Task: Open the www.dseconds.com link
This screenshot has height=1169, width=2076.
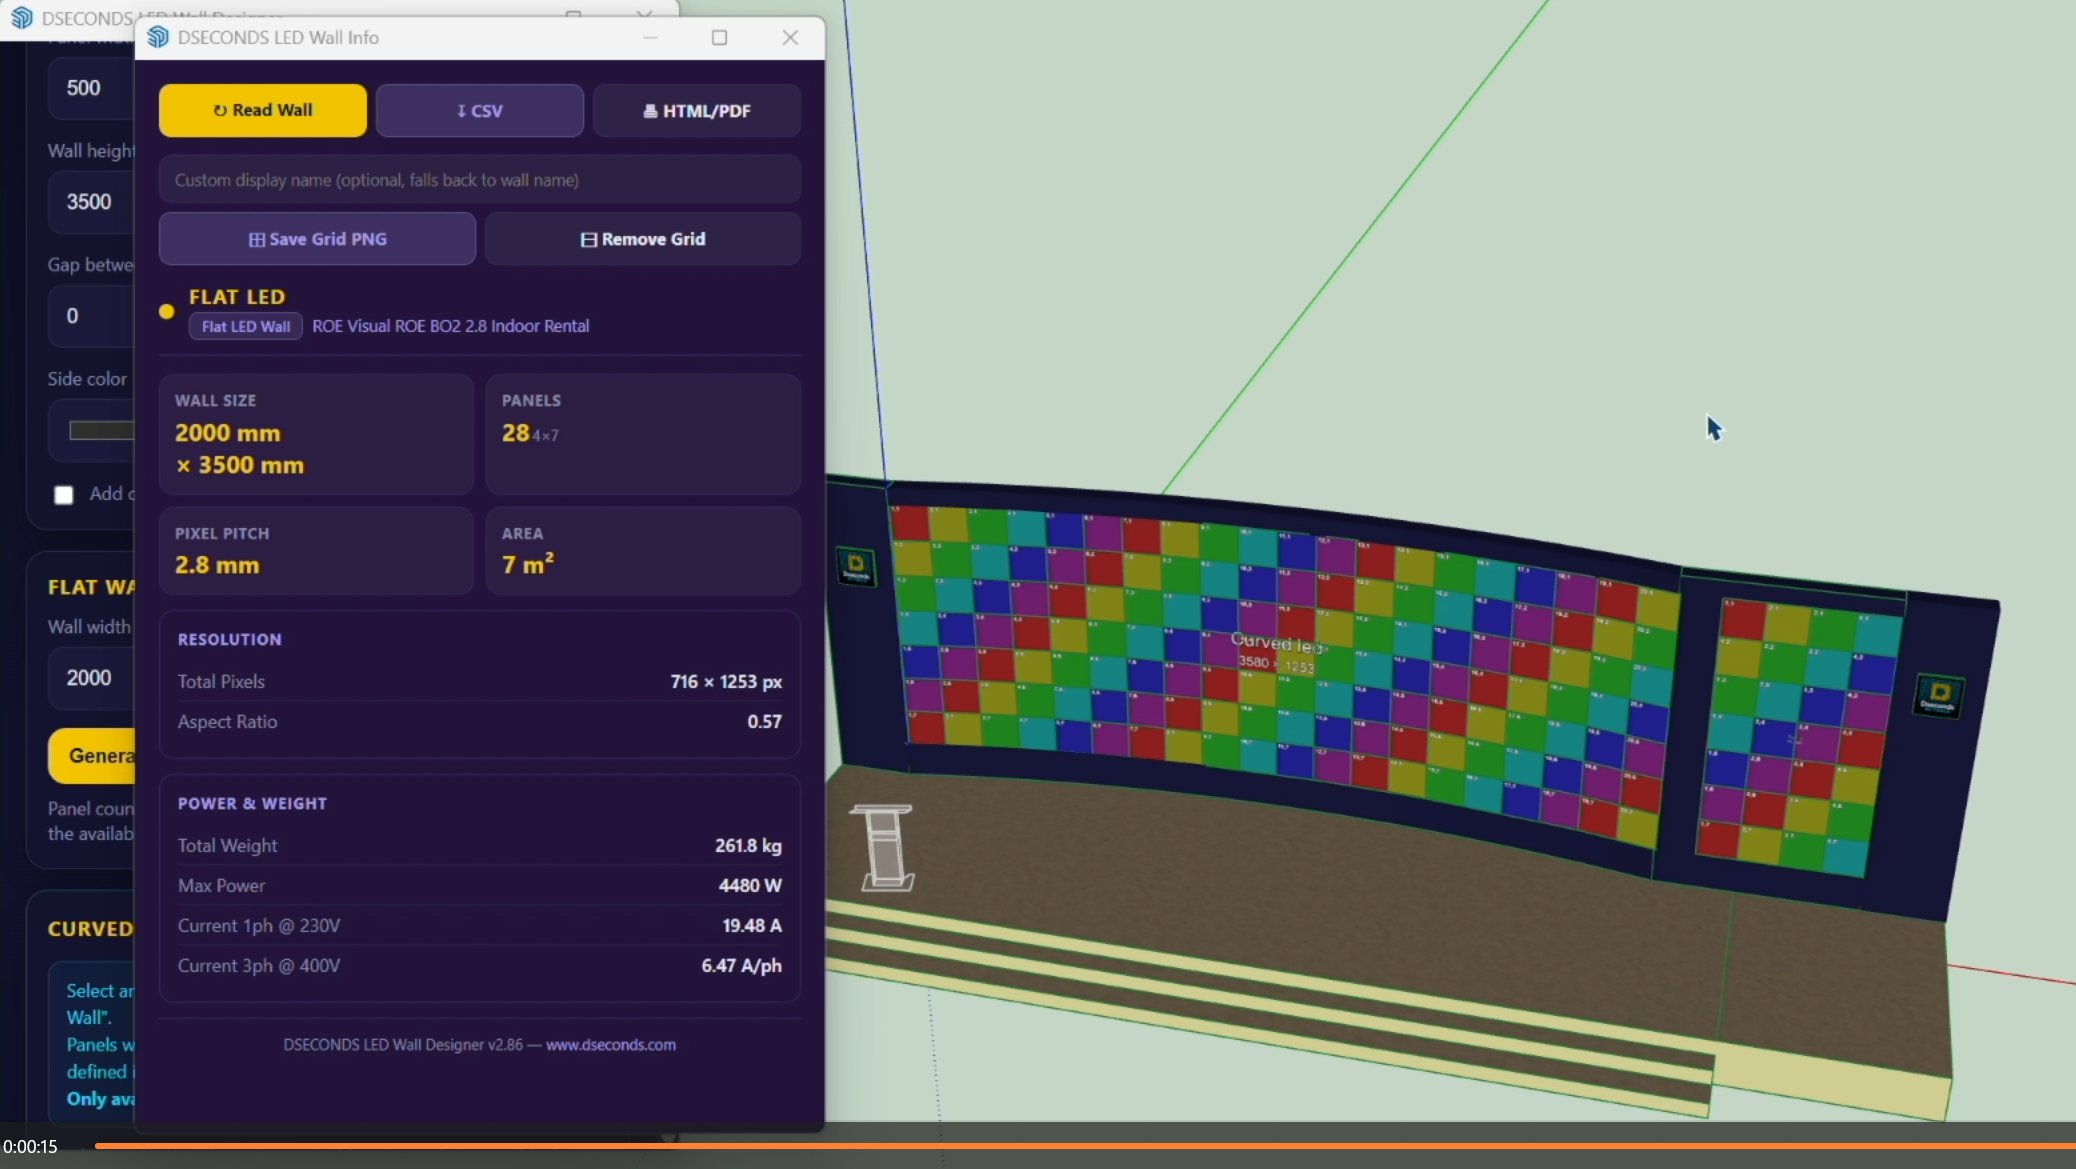Action: pos(611,1044)
